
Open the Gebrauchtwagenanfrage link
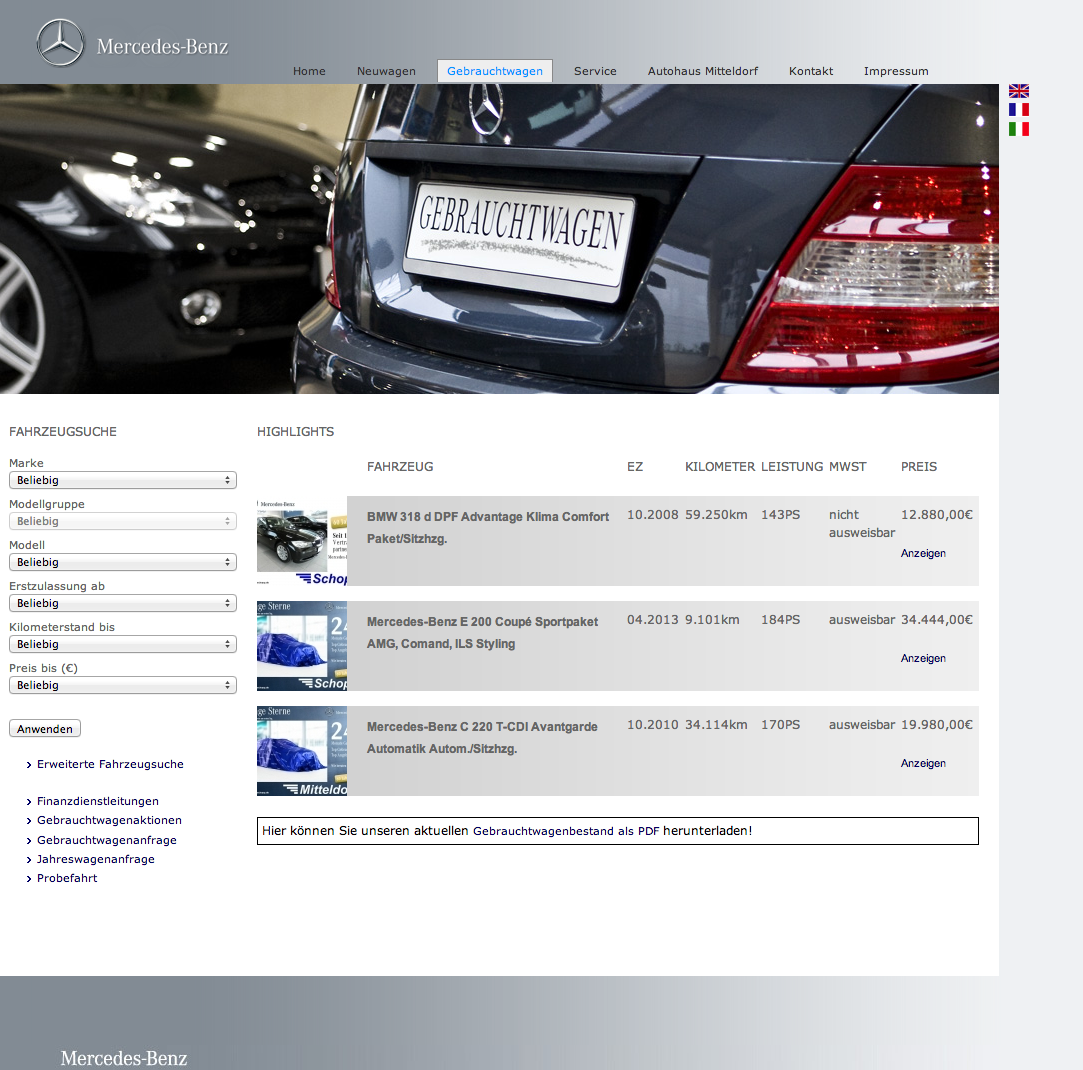click(x=106, y=840)
